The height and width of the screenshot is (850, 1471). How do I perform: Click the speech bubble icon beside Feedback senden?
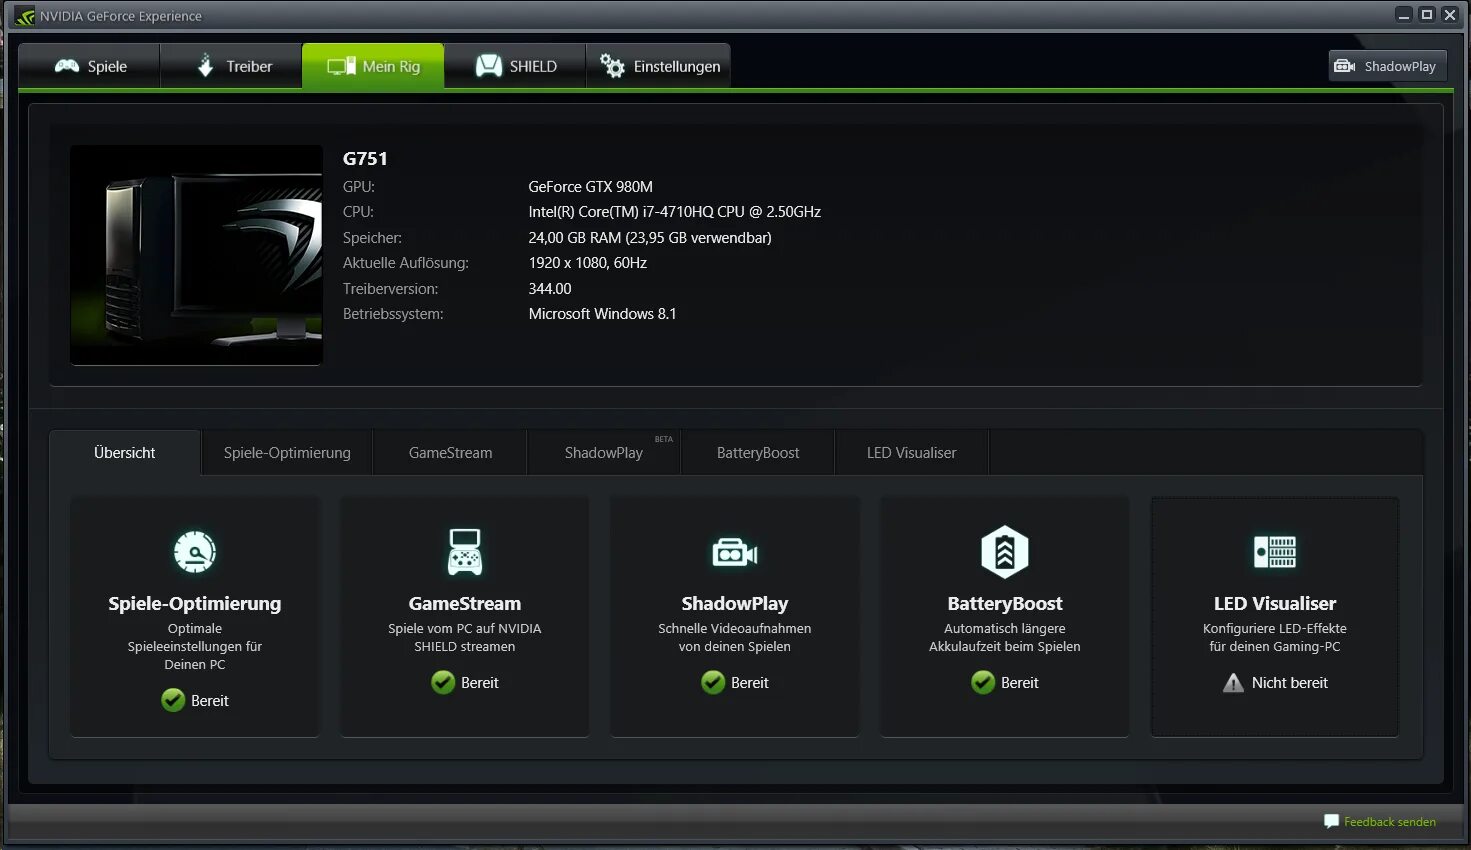(1331, 821)
